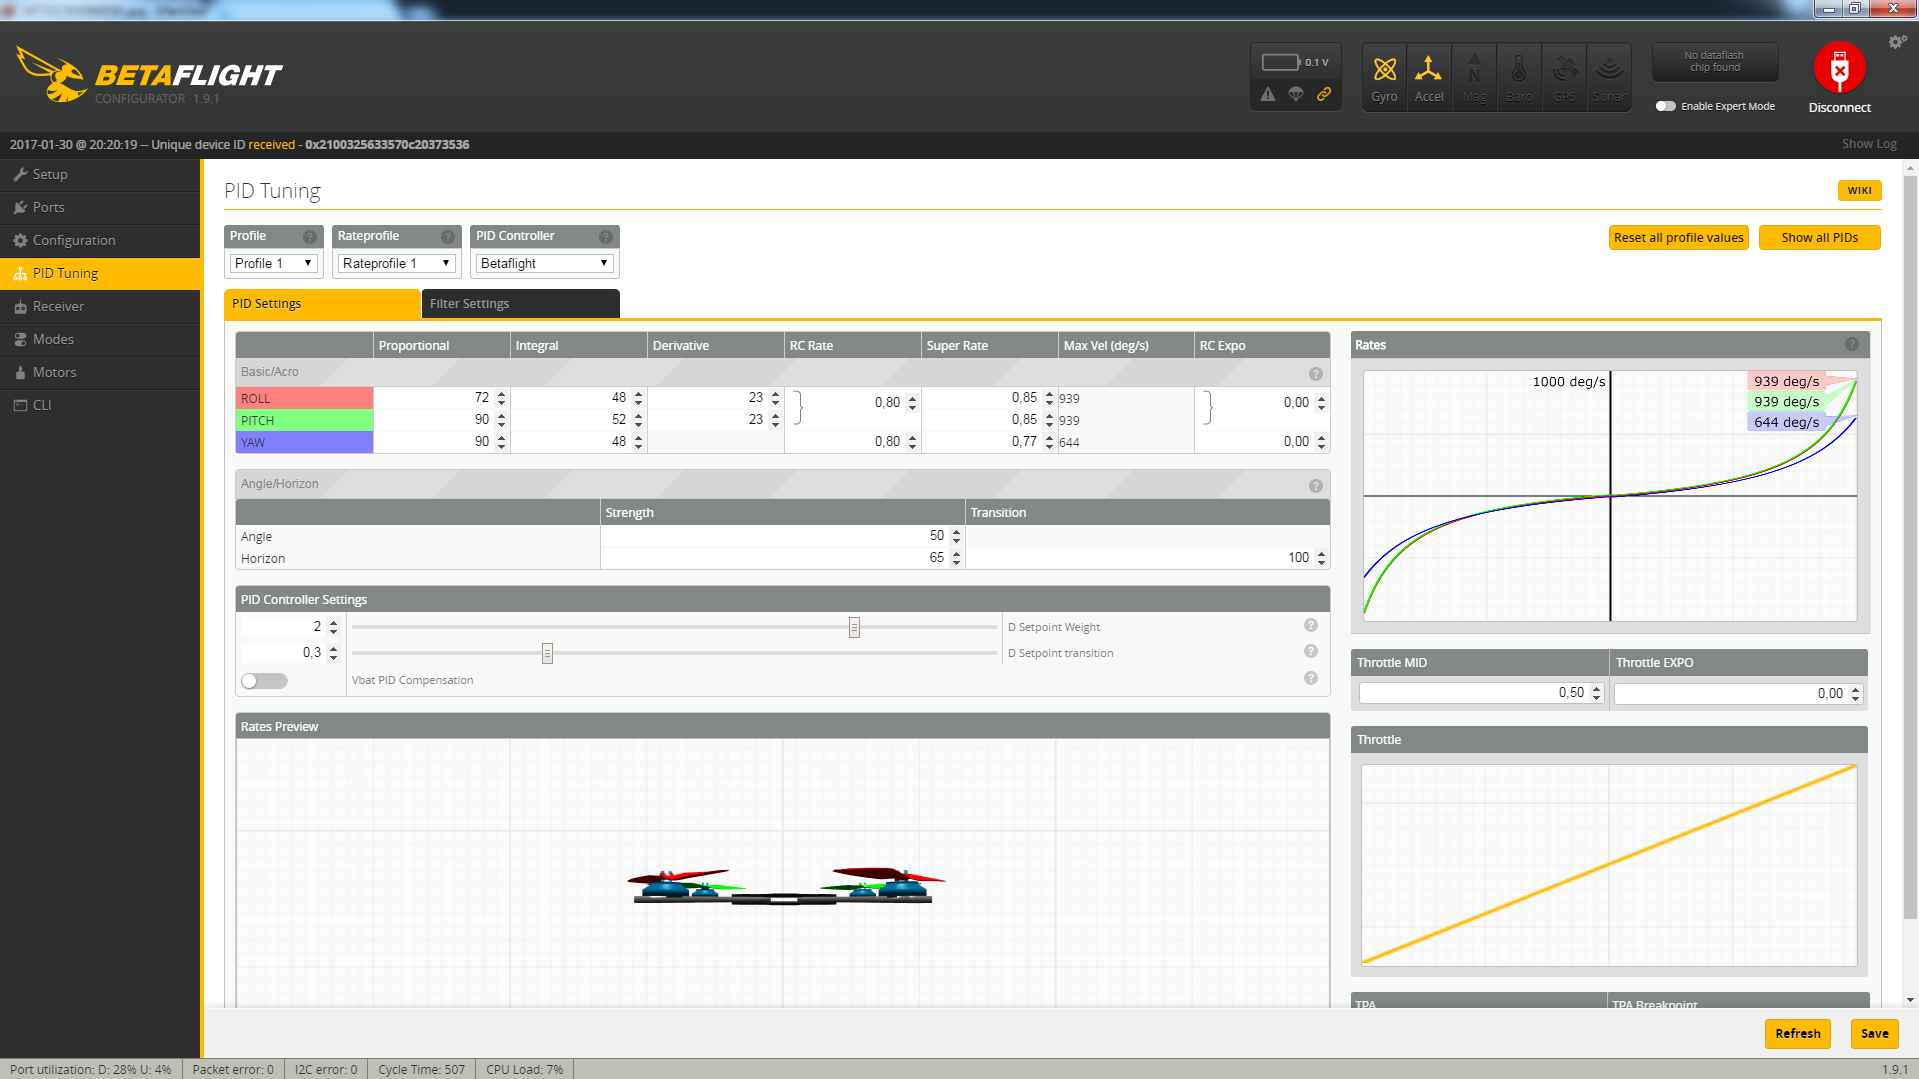Open help for Vbat PID Compensation

[1311, 678]
